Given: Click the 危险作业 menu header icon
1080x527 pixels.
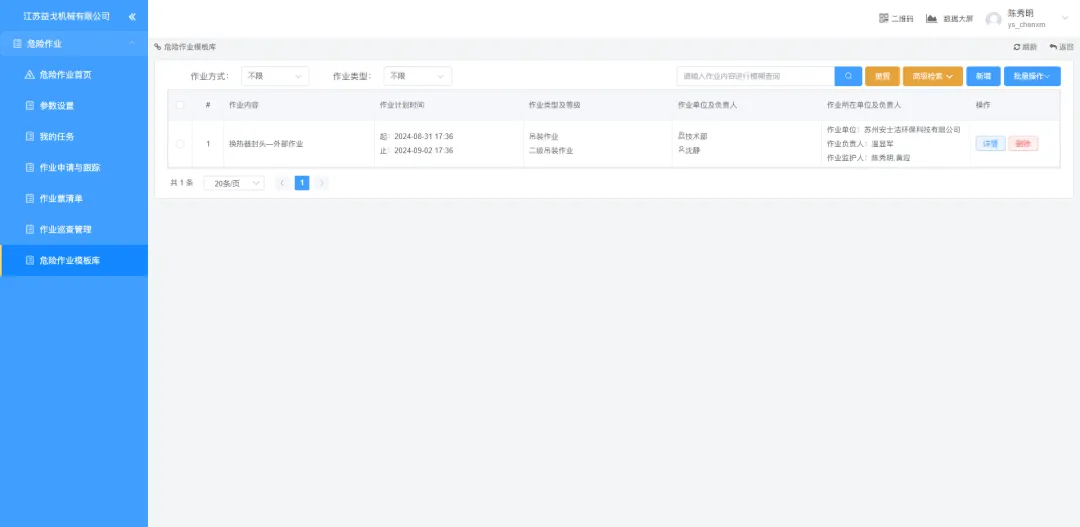Looking at the screenshot, I should 17,43.
